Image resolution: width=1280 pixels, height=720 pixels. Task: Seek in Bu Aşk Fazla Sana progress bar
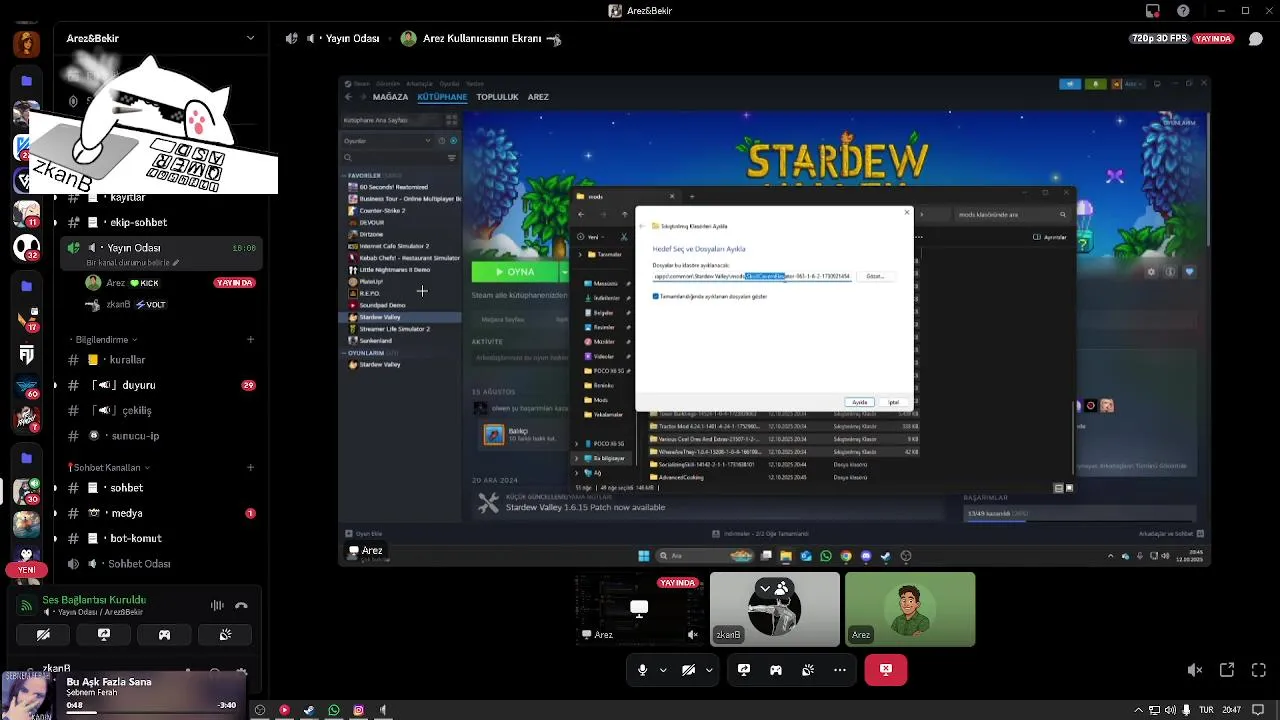150,713
